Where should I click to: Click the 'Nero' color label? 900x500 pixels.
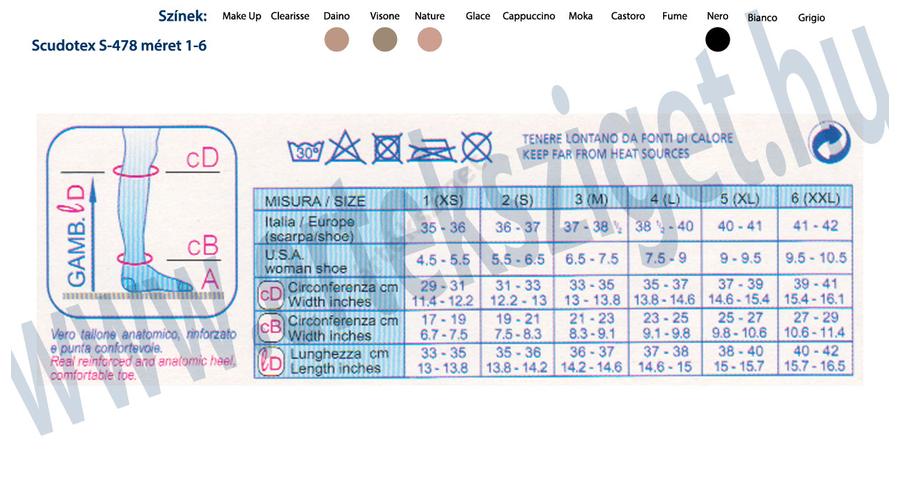tap(717, 16)
